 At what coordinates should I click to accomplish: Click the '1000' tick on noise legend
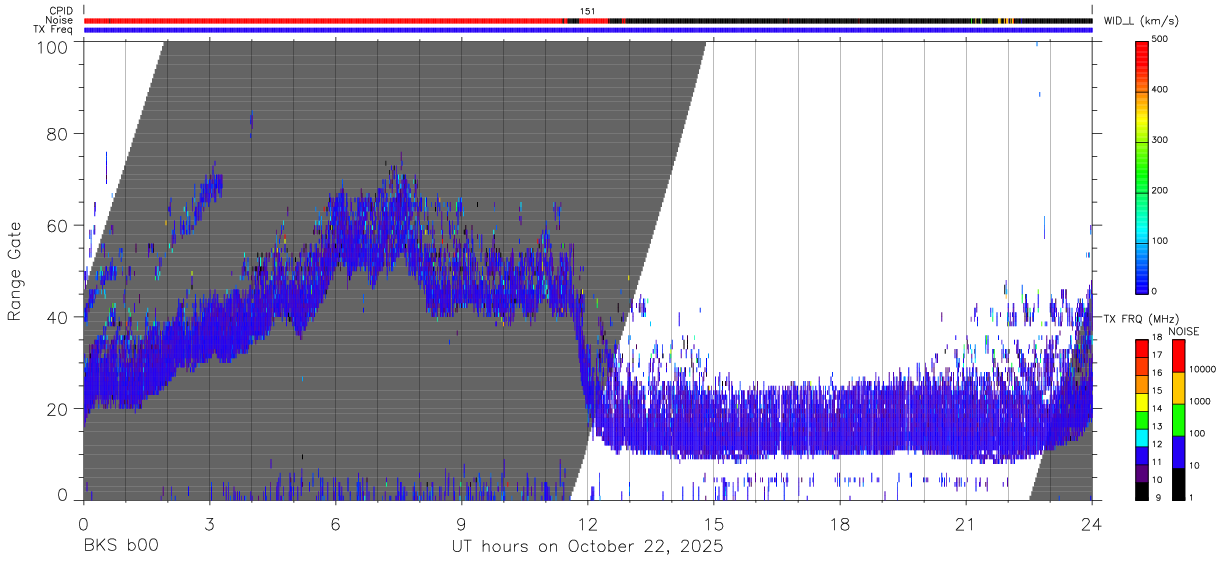point(1200,401)
